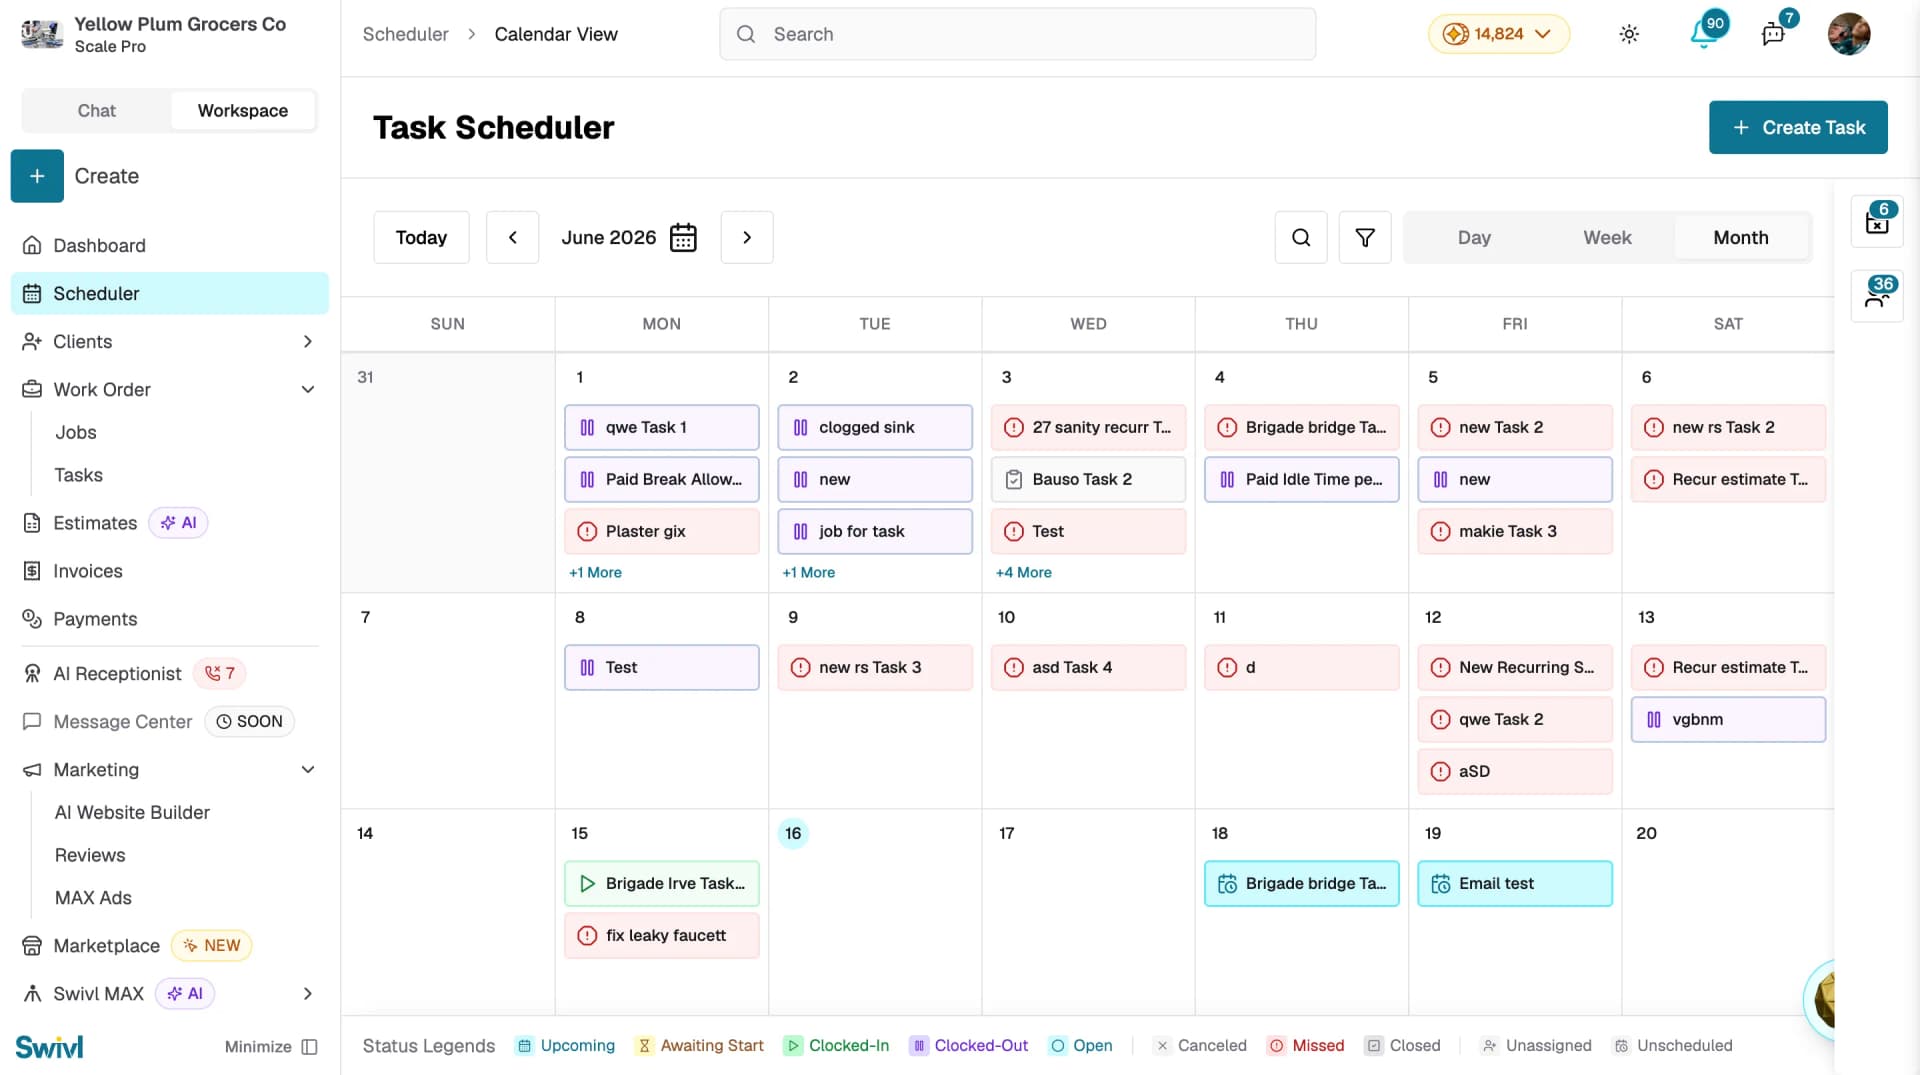Collapse the Work Order section chevron
1920x1075 pixels.
point(308,390)
